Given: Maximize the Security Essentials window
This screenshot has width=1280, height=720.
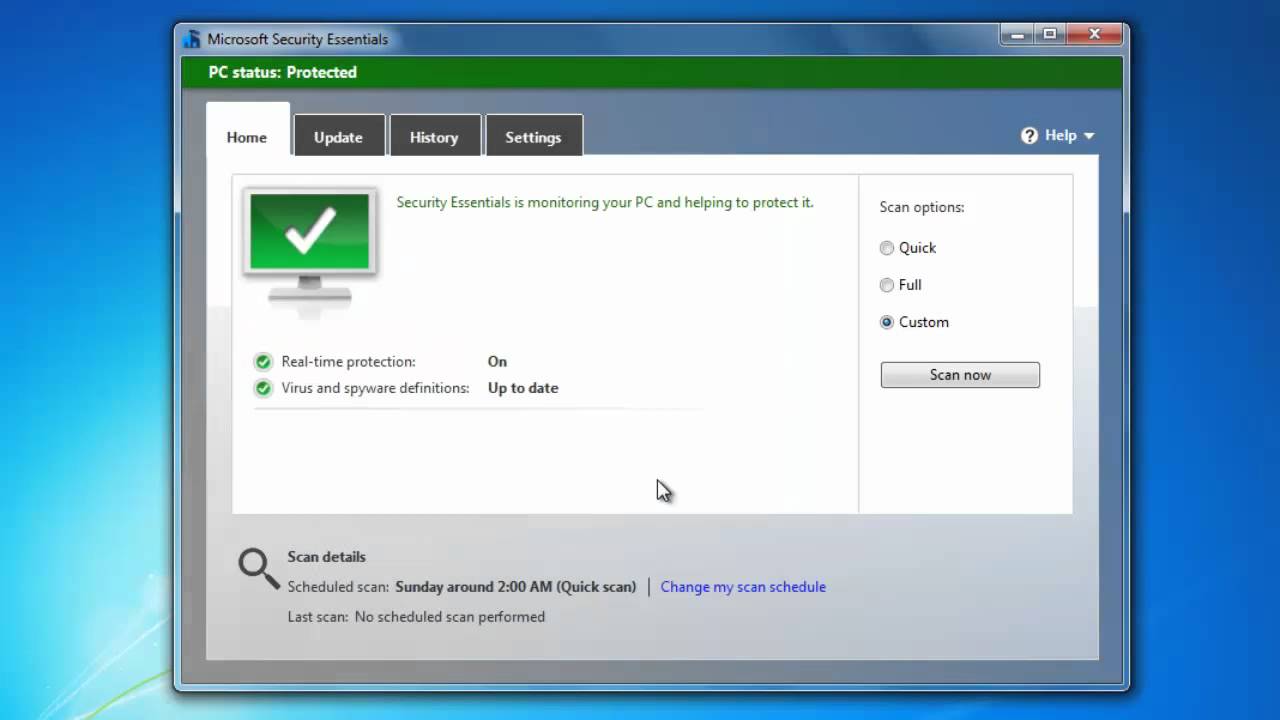Looking at the screenshot, I should (1050, 34).
